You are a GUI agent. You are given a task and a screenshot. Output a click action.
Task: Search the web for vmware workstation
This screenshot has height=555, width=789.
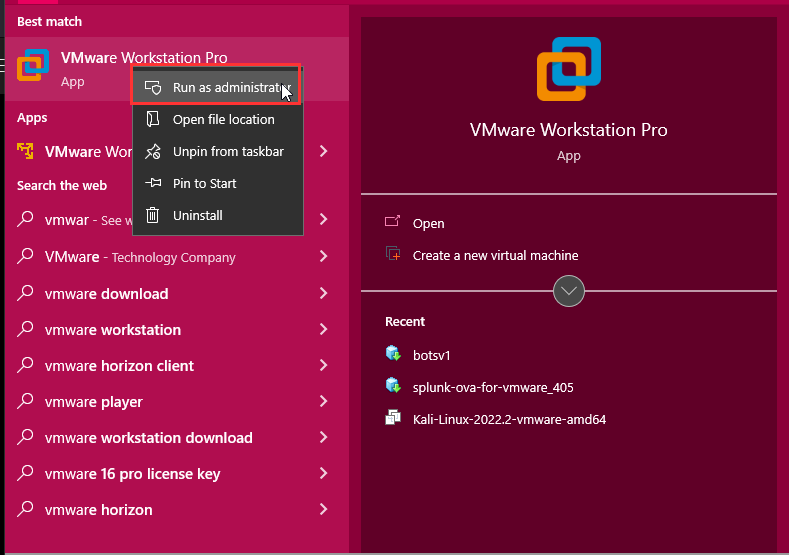click(113, 330)
